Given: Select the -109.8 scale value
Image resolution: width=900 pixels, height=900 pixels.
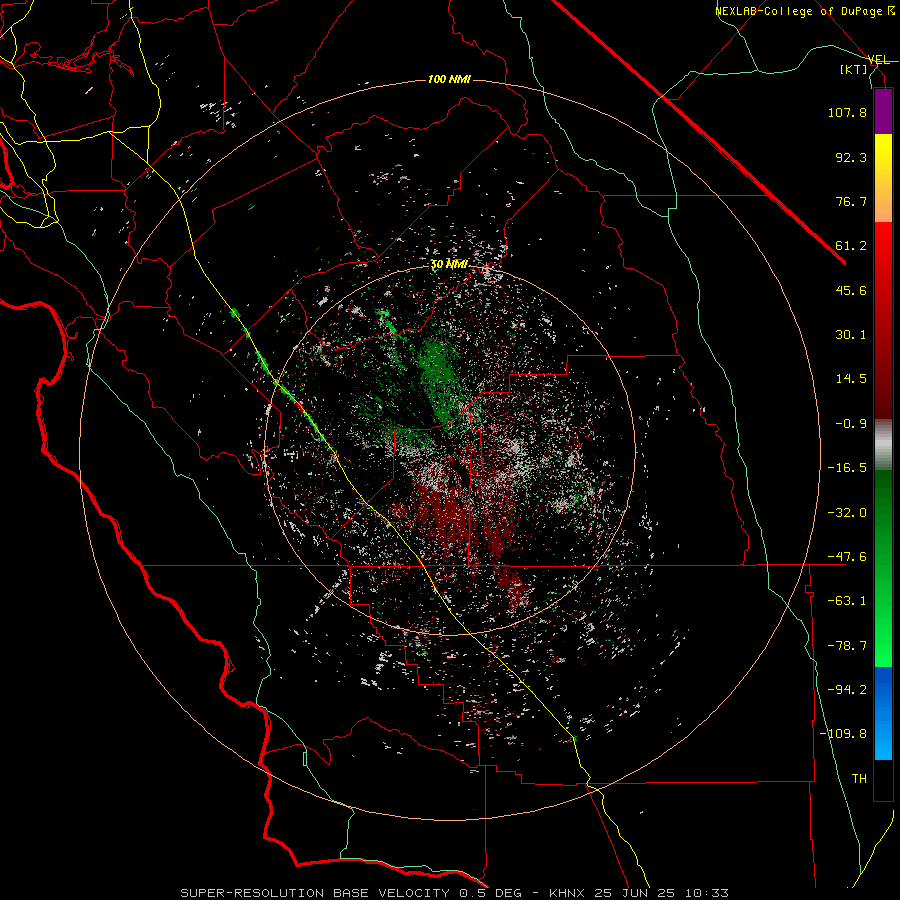Looking at the screenshot, I should pos(843,734).
